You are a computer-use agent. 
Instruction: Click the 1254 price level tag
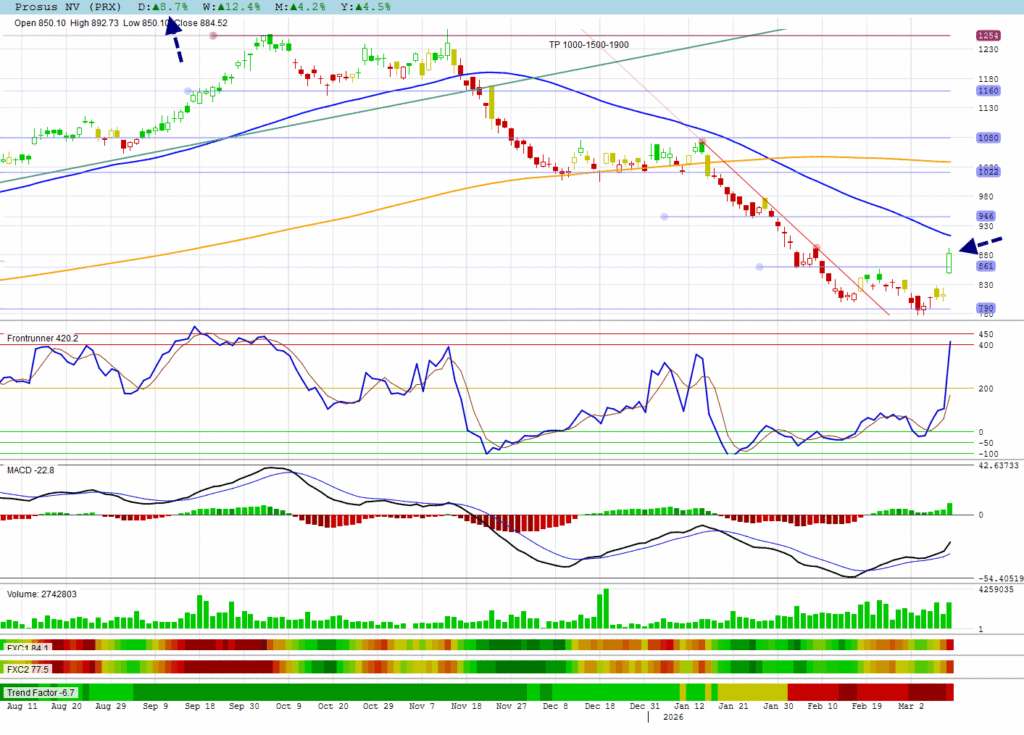tap(987, 36)
